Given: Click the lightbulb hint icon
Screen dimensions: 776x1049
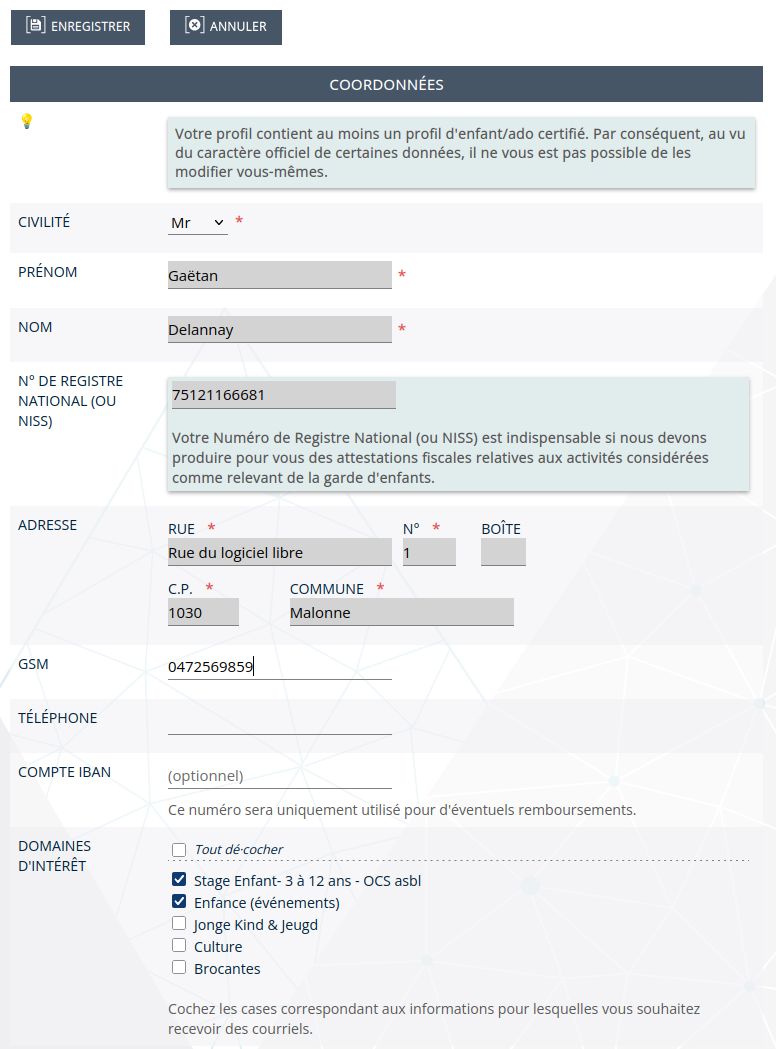Looking at the screenshot, I should pos(26,121).
